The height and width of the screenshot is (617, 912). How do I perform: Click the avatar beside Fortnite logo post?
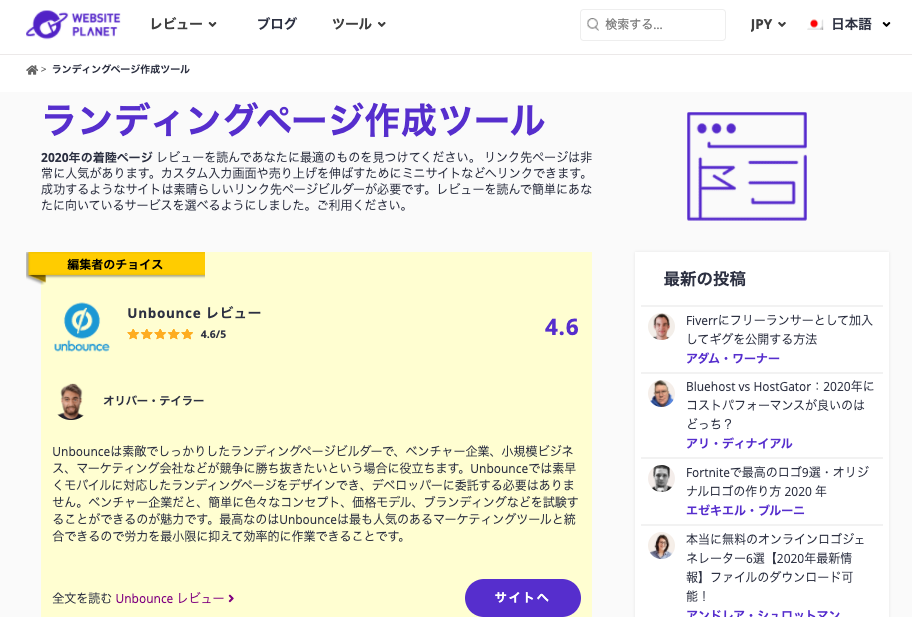661,479
